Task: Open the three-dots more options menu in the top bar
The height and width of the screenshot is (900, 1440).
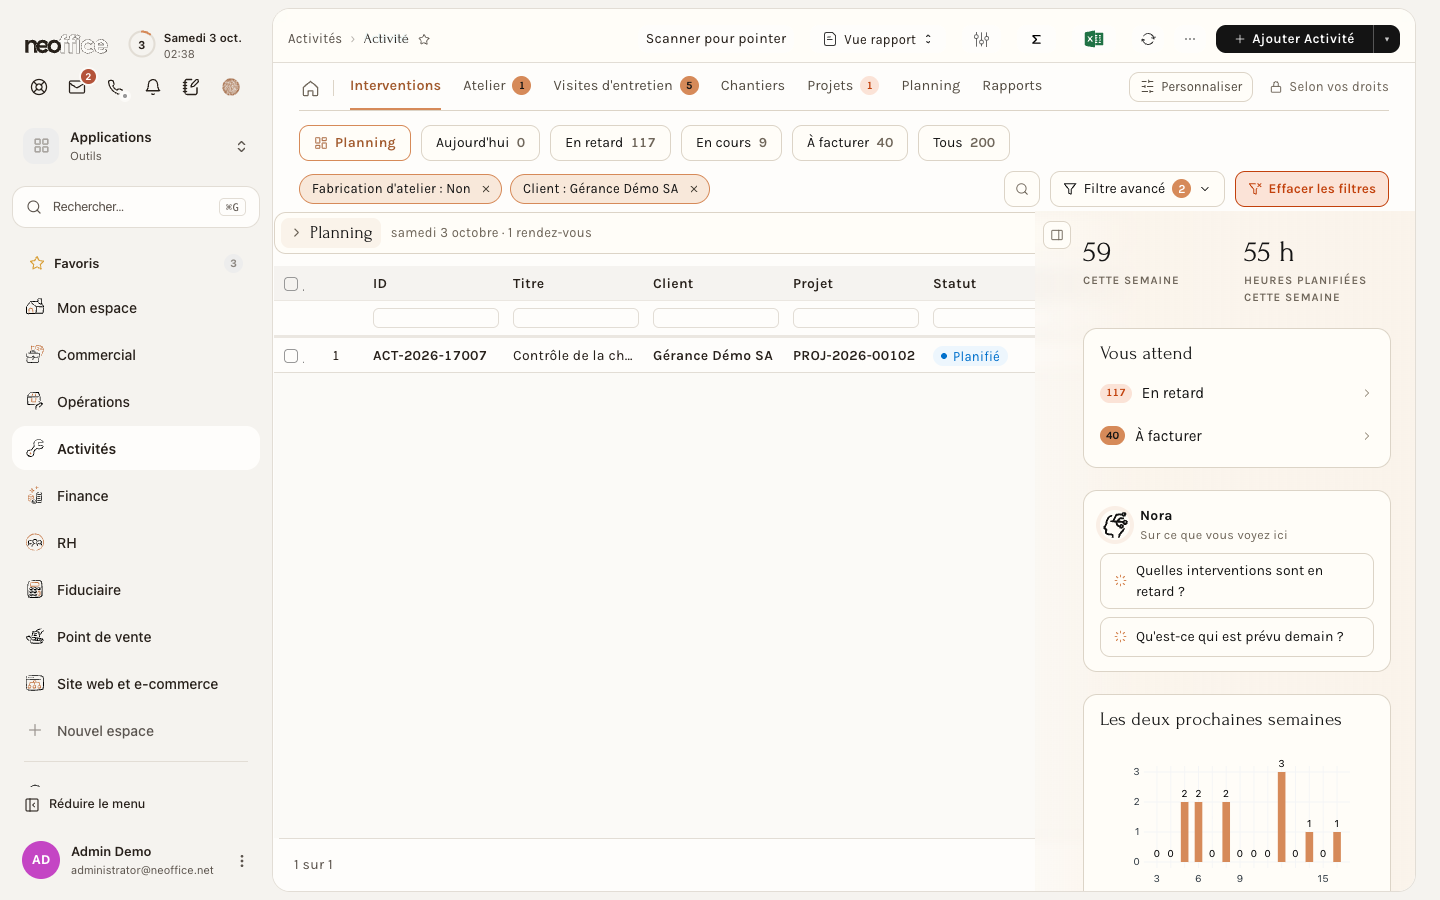Action: point(1189,39)
